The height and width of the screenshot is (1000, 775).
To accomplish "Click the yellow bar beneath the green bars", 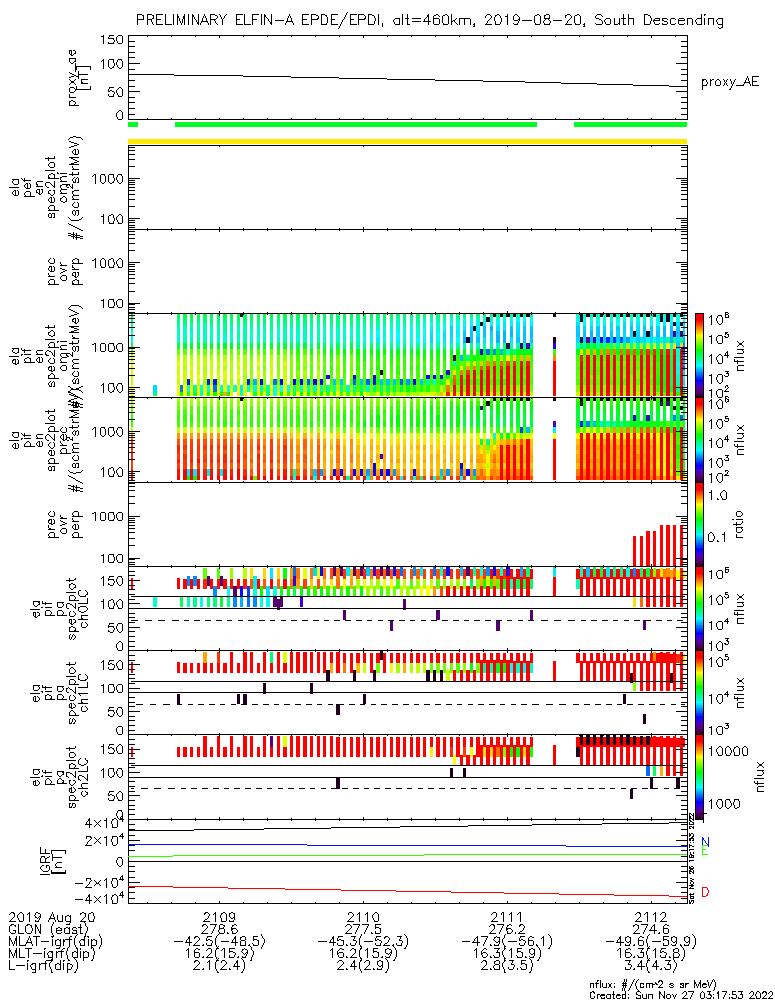I will tap(408, 141).
